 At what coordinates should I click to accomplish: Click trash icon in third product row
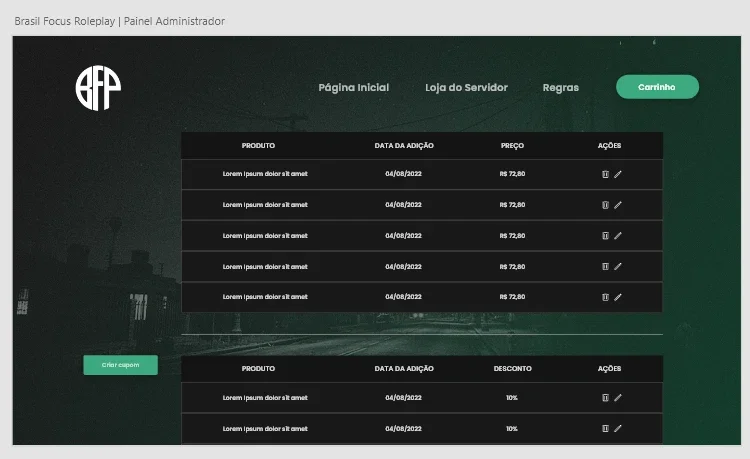click(605, 236)
